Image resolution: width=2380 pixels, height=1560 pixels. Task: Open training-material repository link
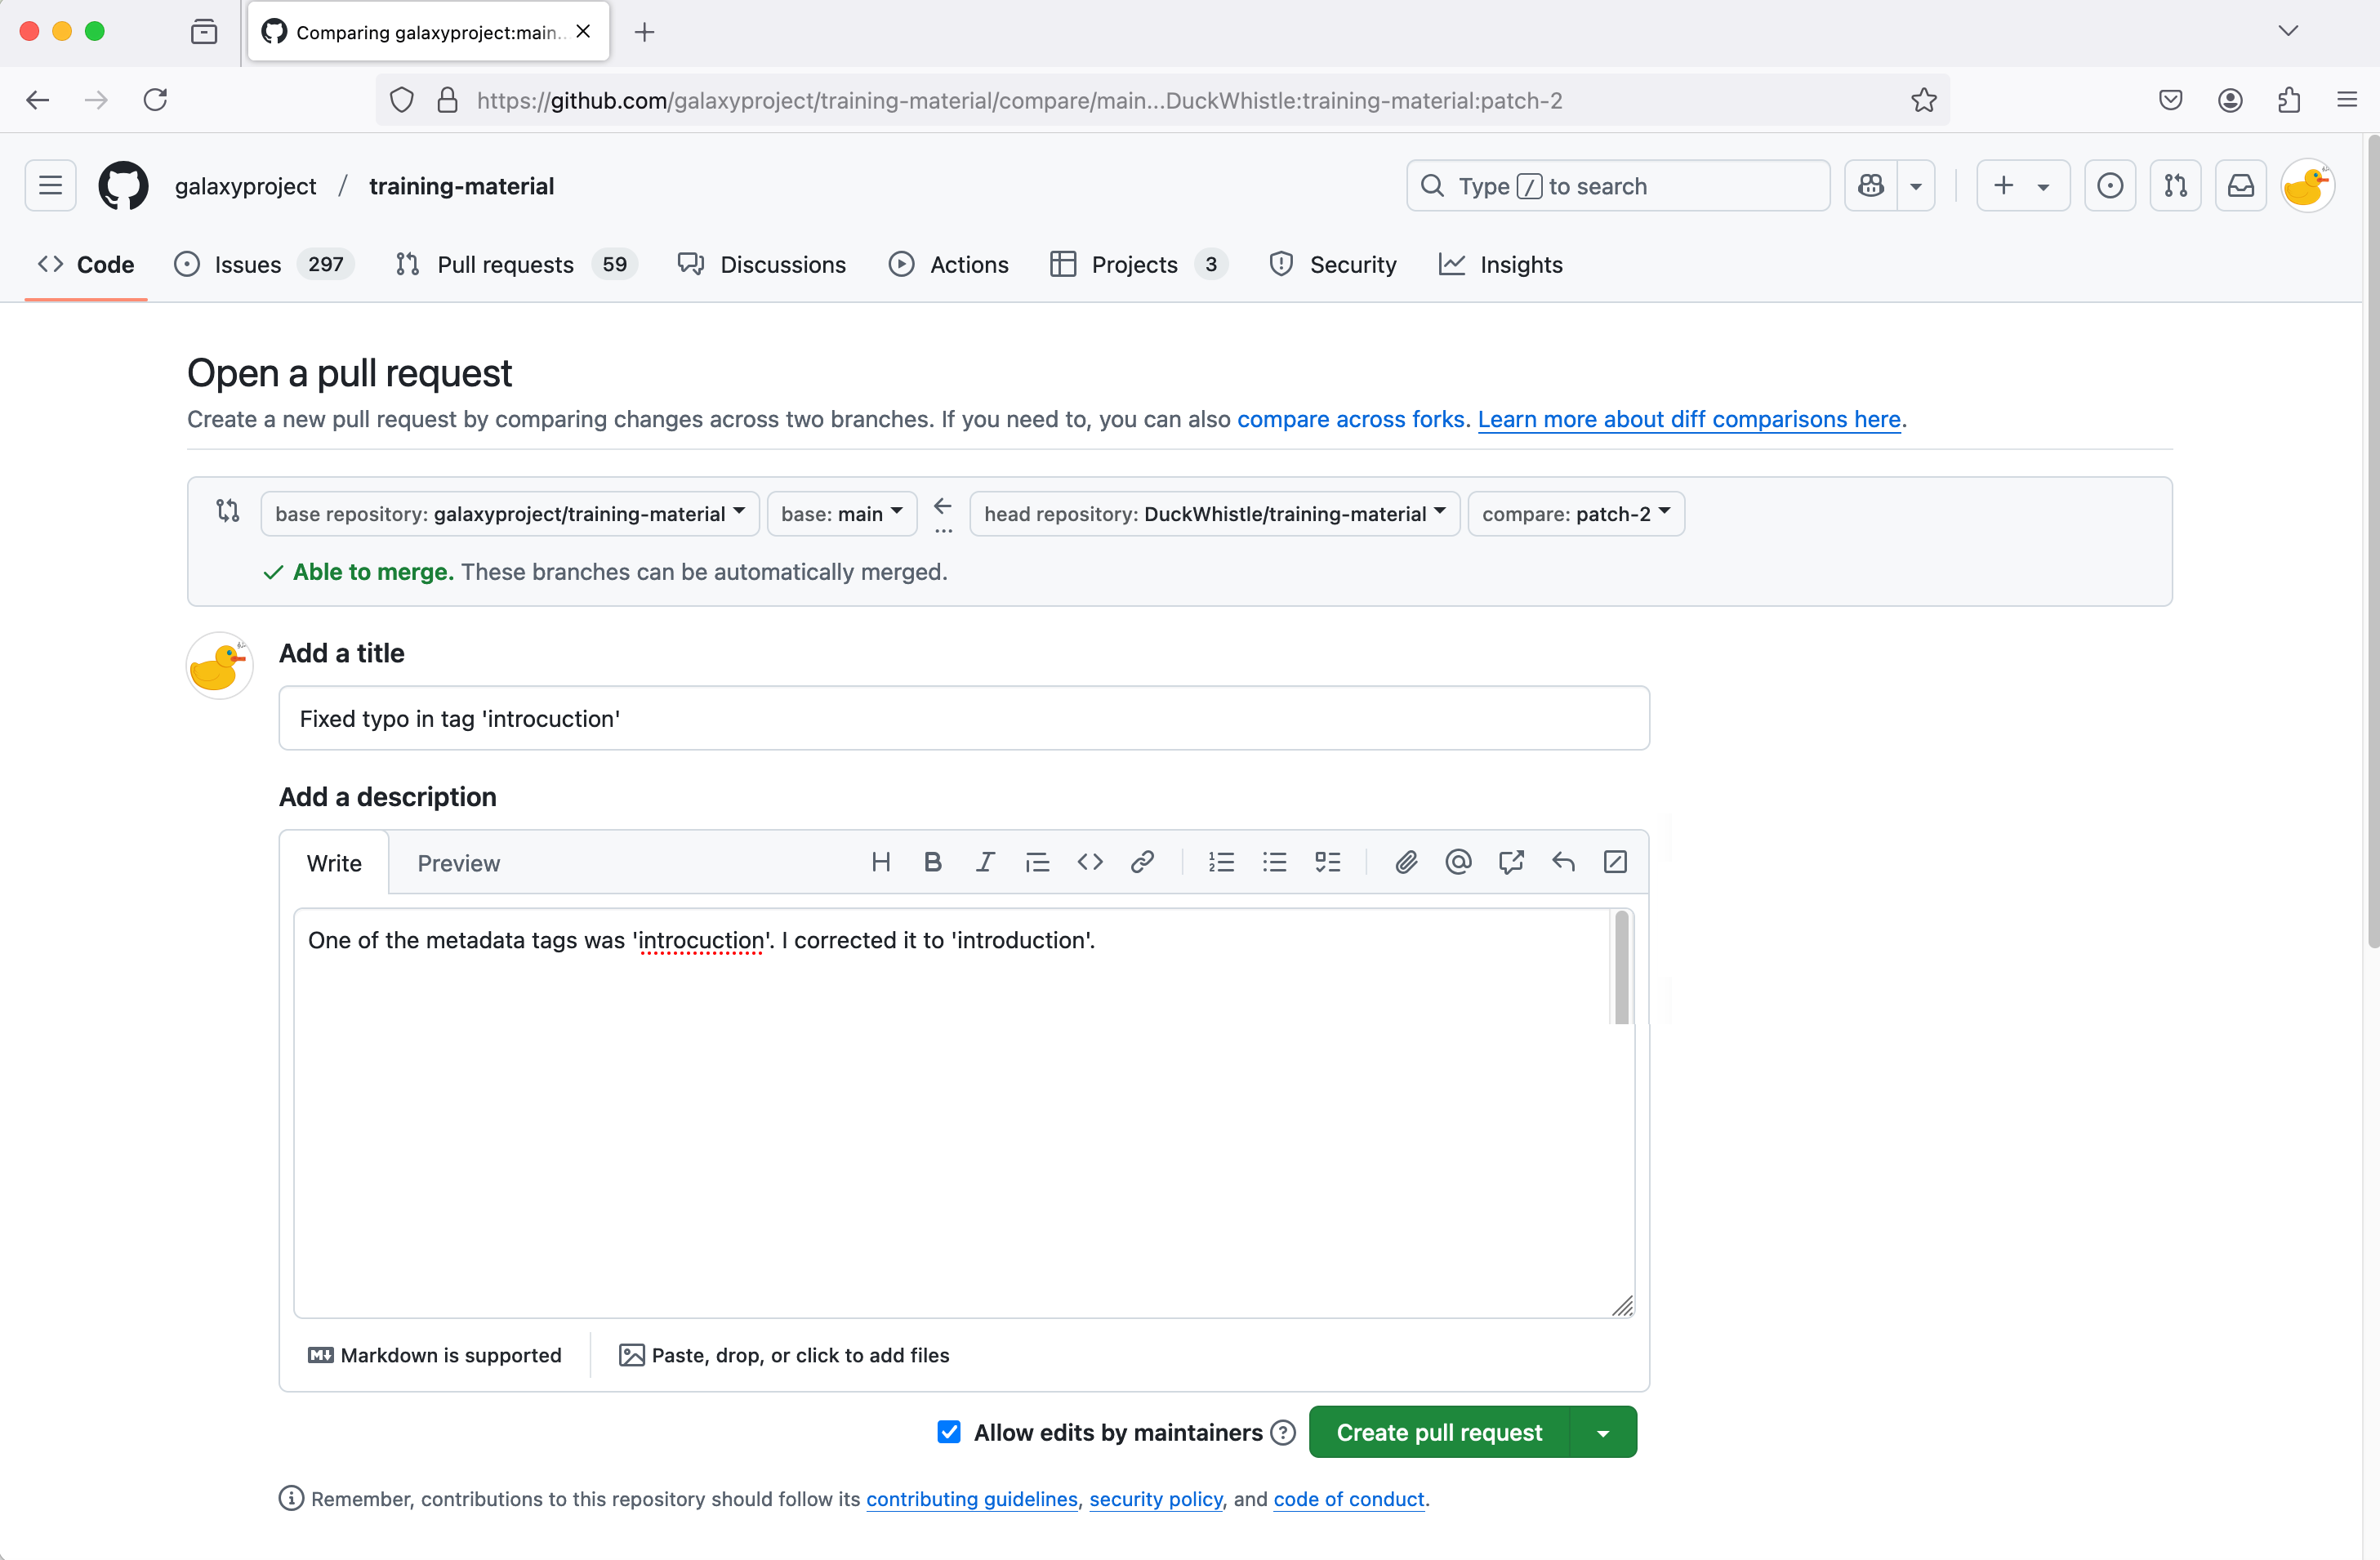[x=461, y=186]
